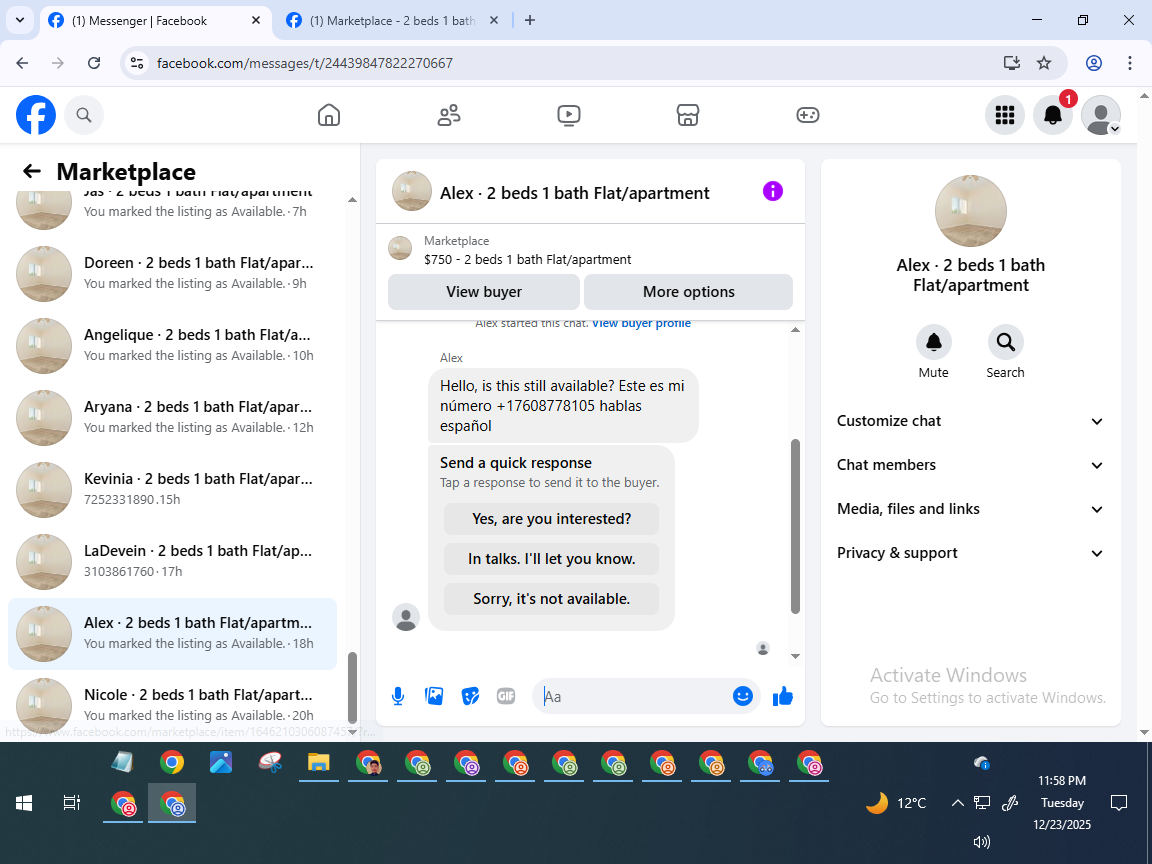This screenshot has height=864, width=1152.
Task: Reload the page
Action: 94,63
